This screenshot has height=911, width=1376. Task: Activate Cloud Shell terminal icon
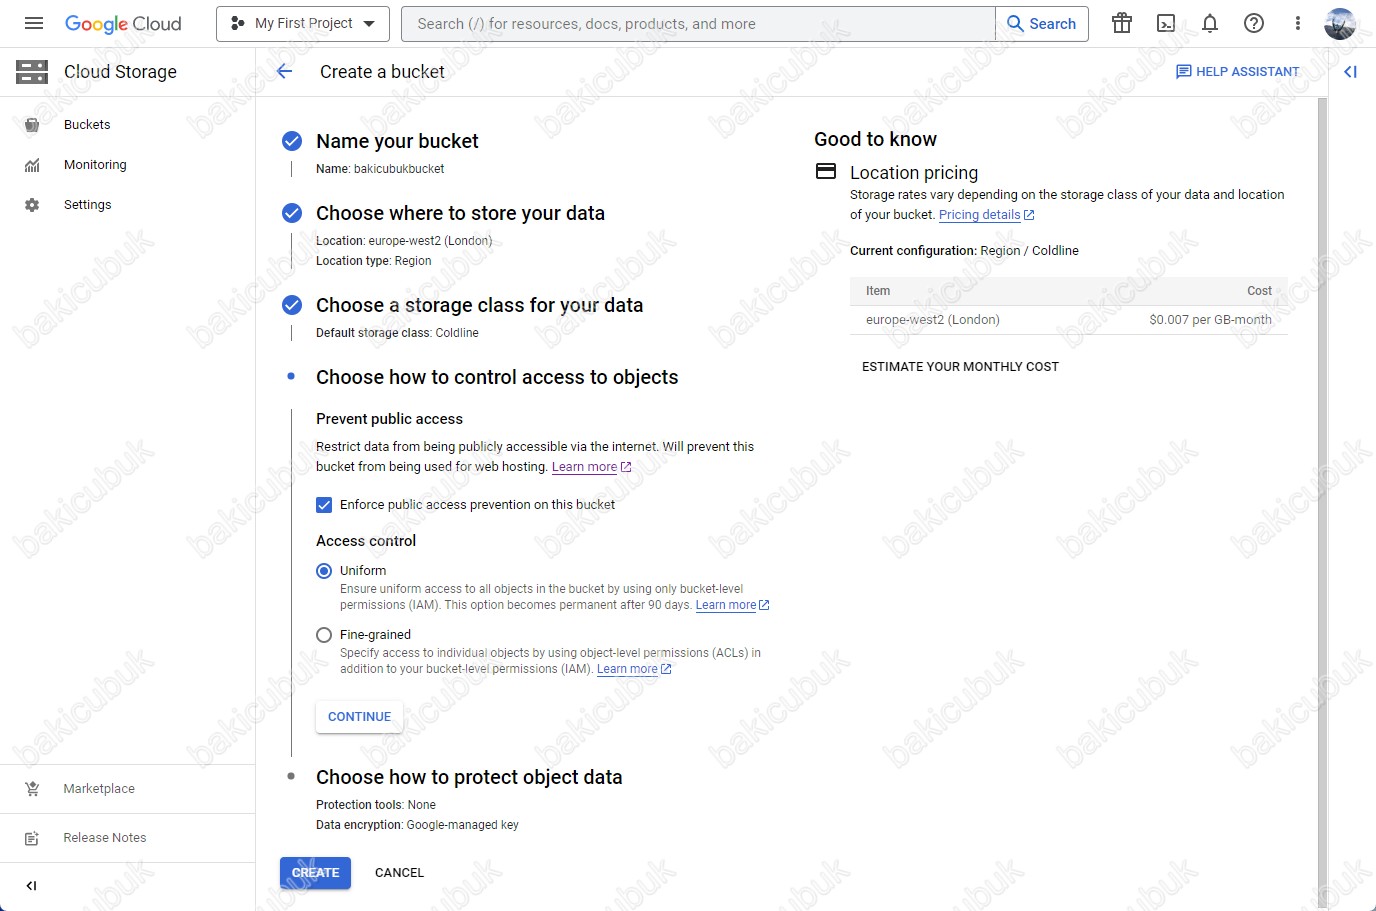tap(1166, 23)
